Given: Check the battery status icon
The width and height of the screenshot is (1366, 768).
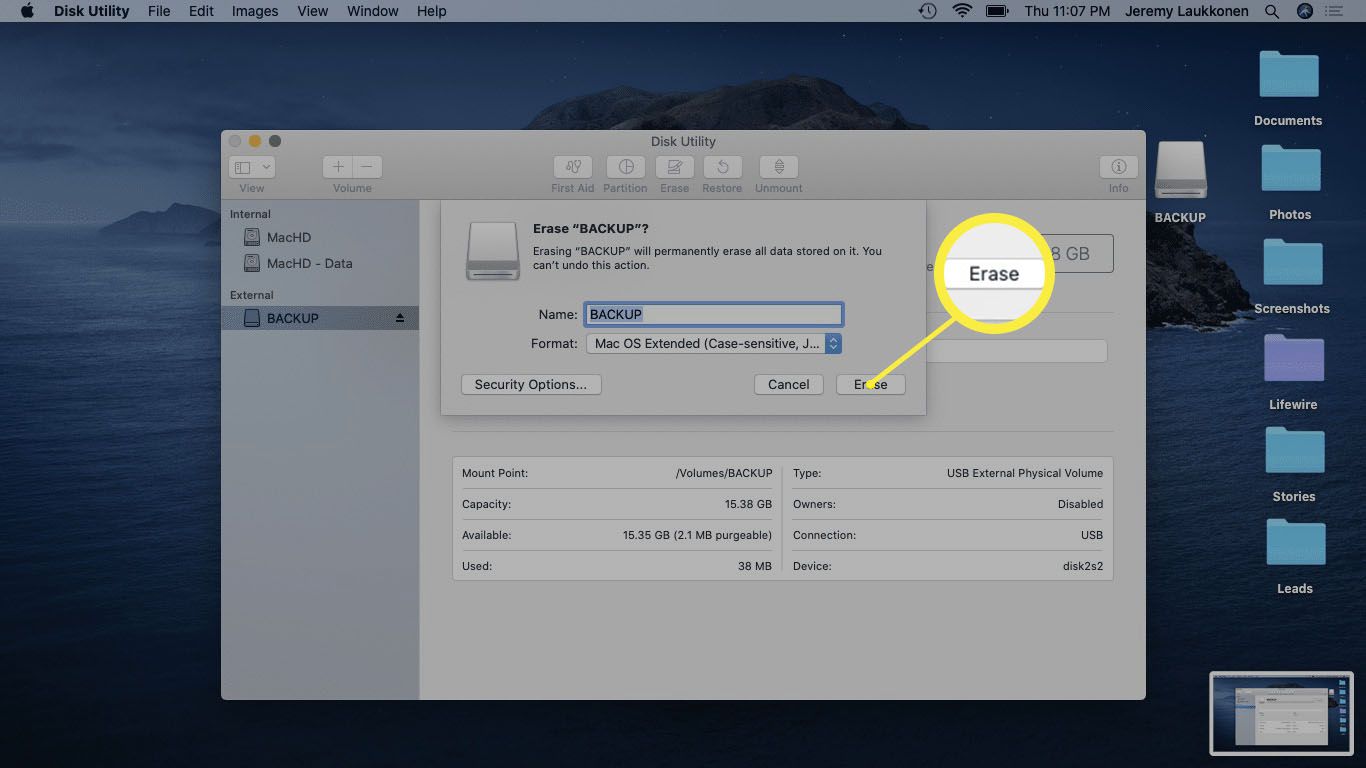Looking at the screenshot, I should [x=997, y=11].
